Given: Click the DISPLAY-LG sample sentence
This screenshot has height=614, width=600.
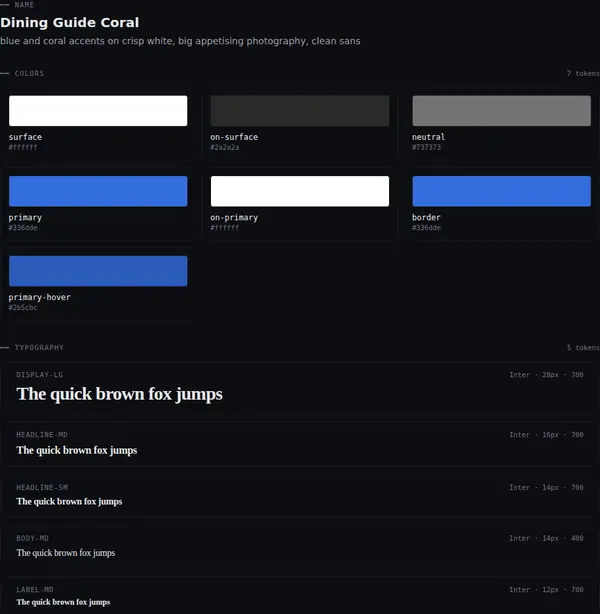Looking at the screenshot, I should tap(119, 394).
